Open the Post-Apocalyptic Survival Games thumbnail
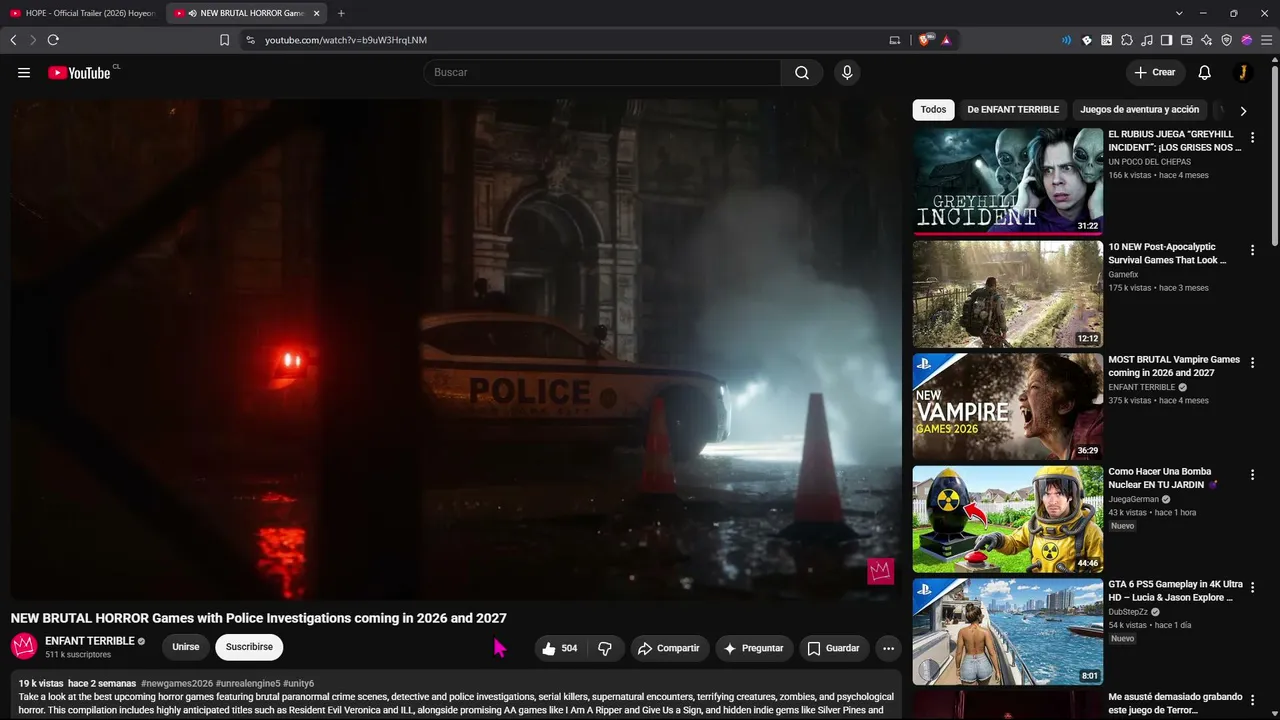The height and width of the screenshot is (720, 1280). click(x=1008, y=294)
